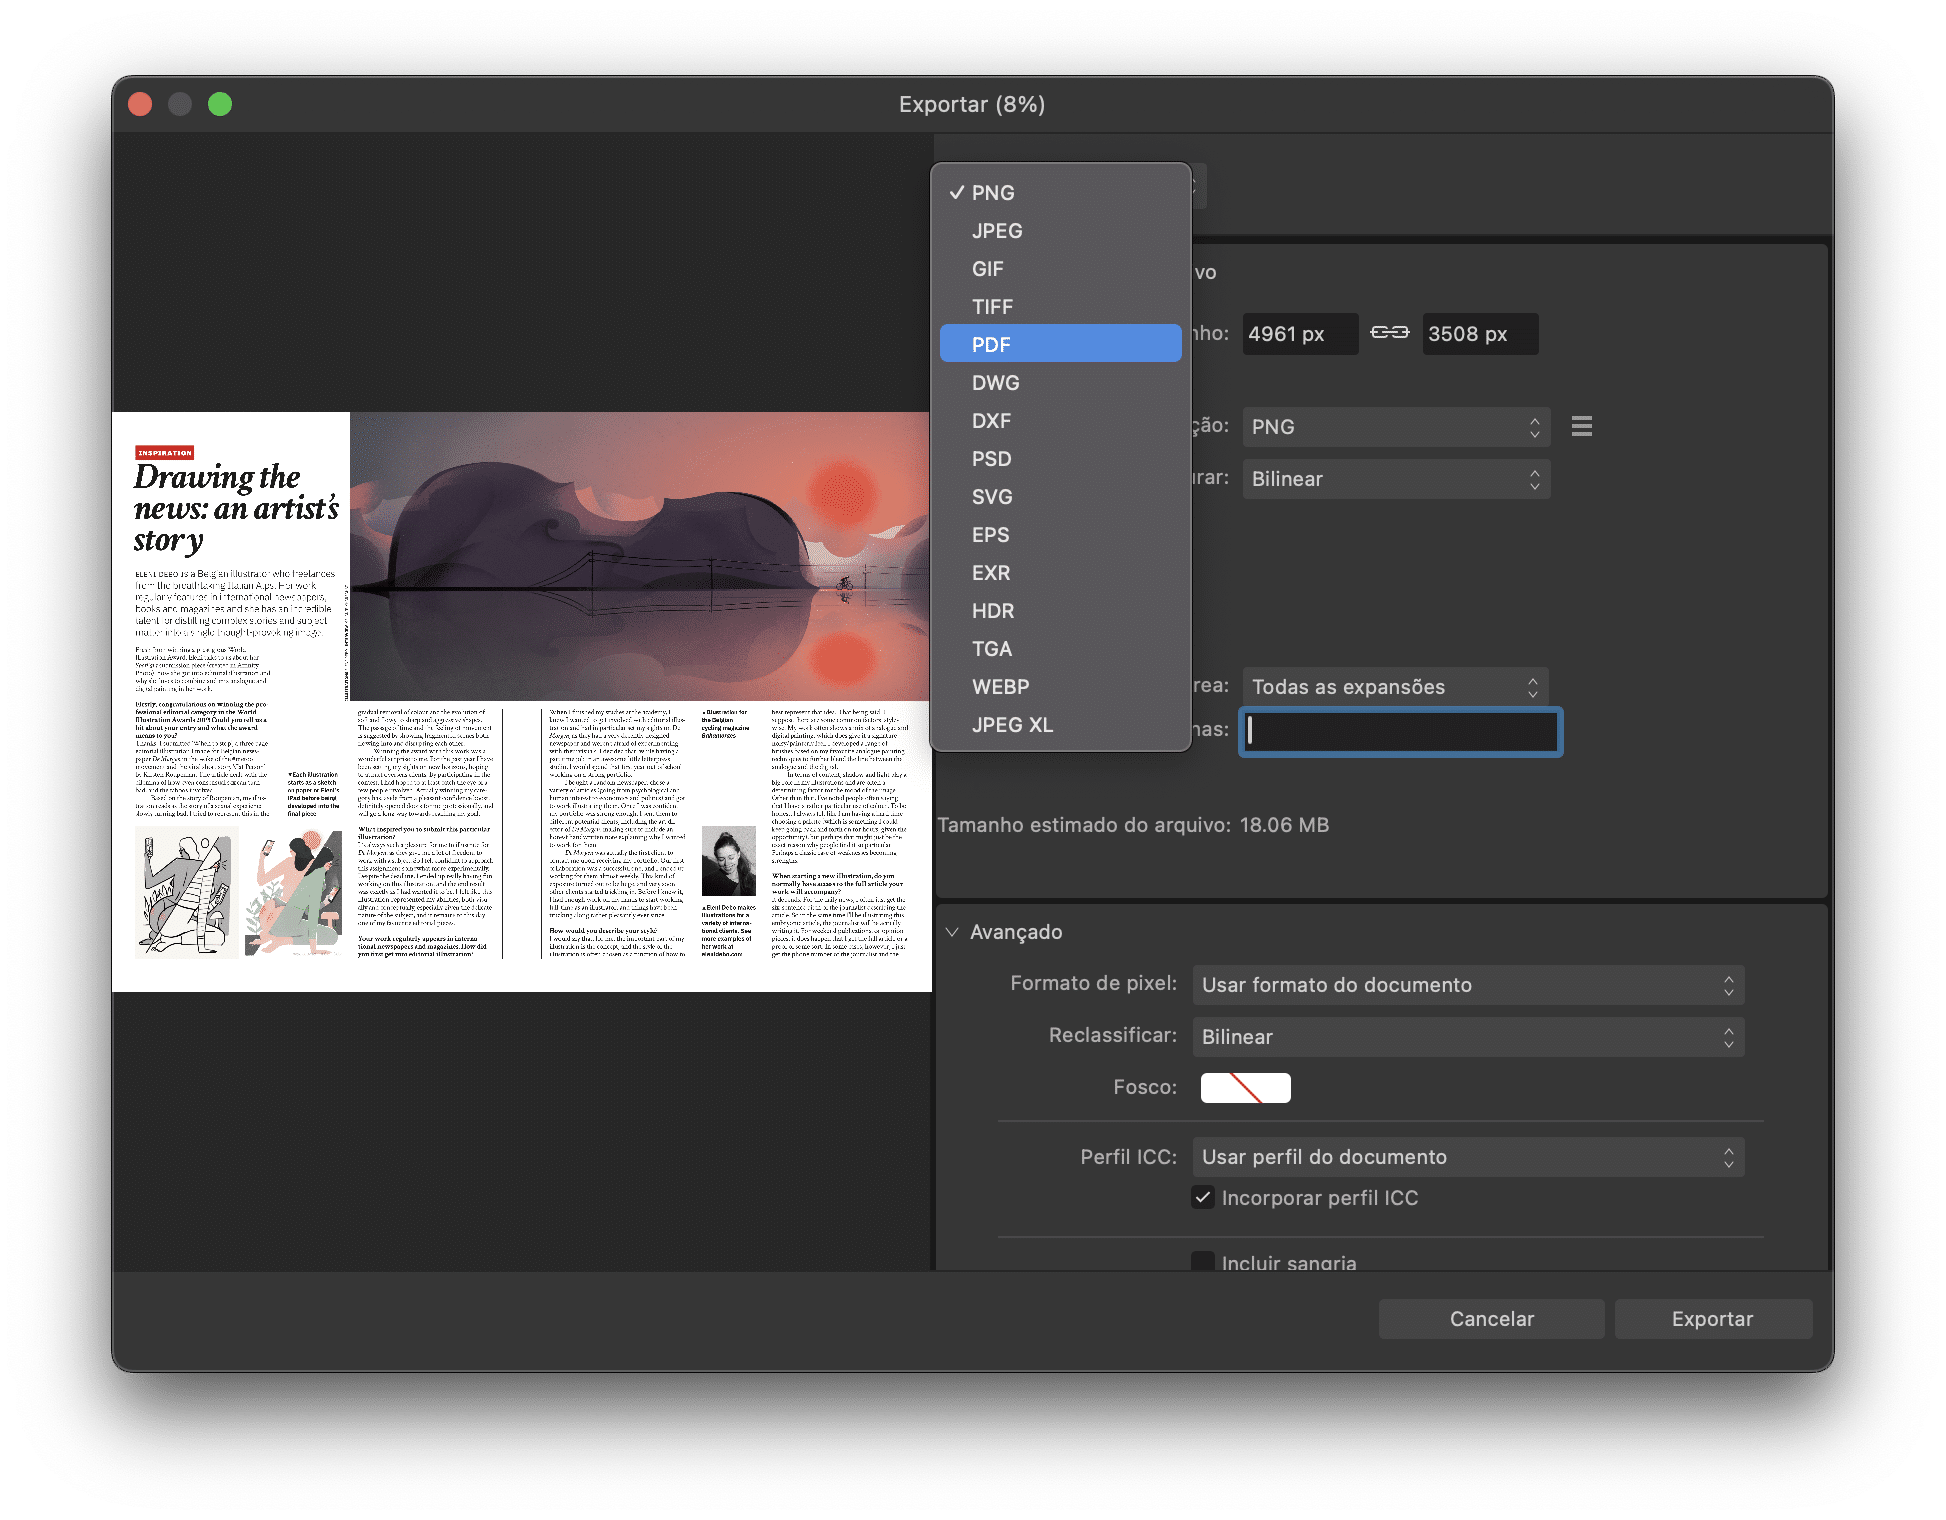Click the Cancelar button
Screen dimensions: 1946x1520
coord(1491,1319)
